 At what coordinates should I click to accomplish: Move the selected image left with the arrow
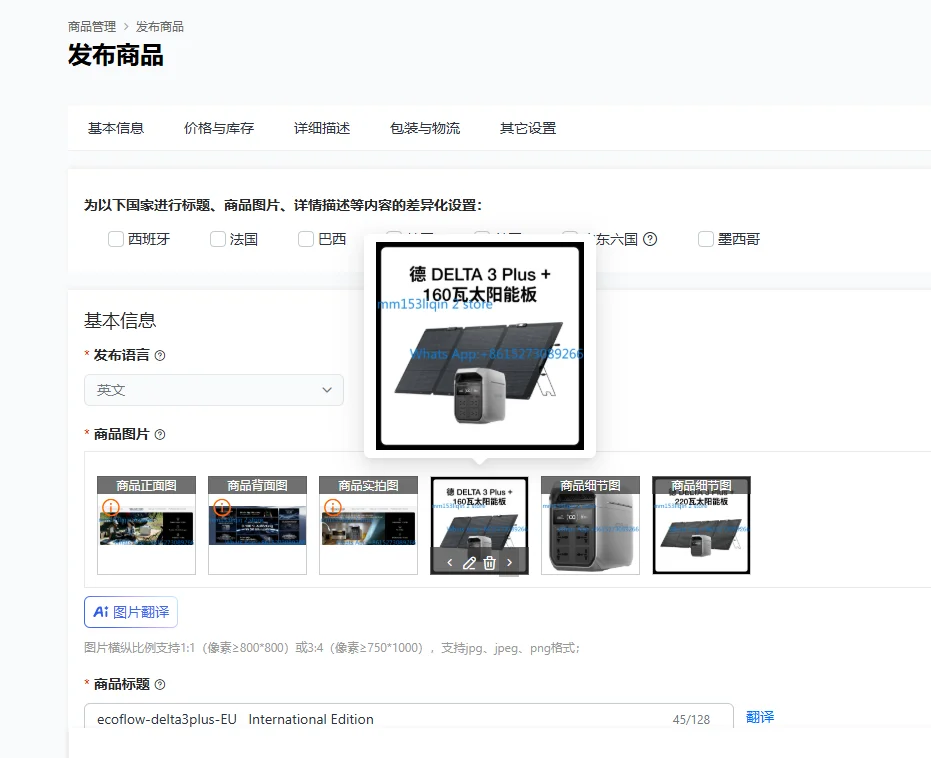(449, 563)
